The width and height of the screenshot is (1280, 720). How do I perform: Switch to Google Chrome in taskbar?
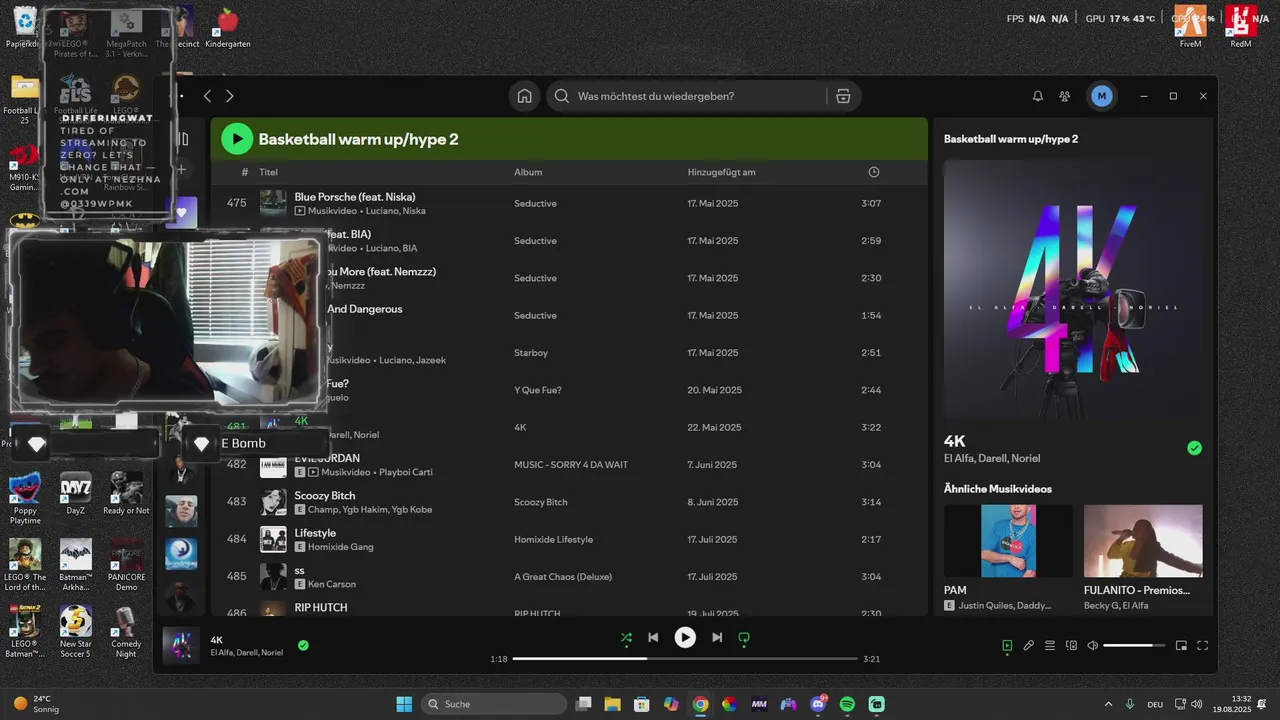click(x=700, y=704)
